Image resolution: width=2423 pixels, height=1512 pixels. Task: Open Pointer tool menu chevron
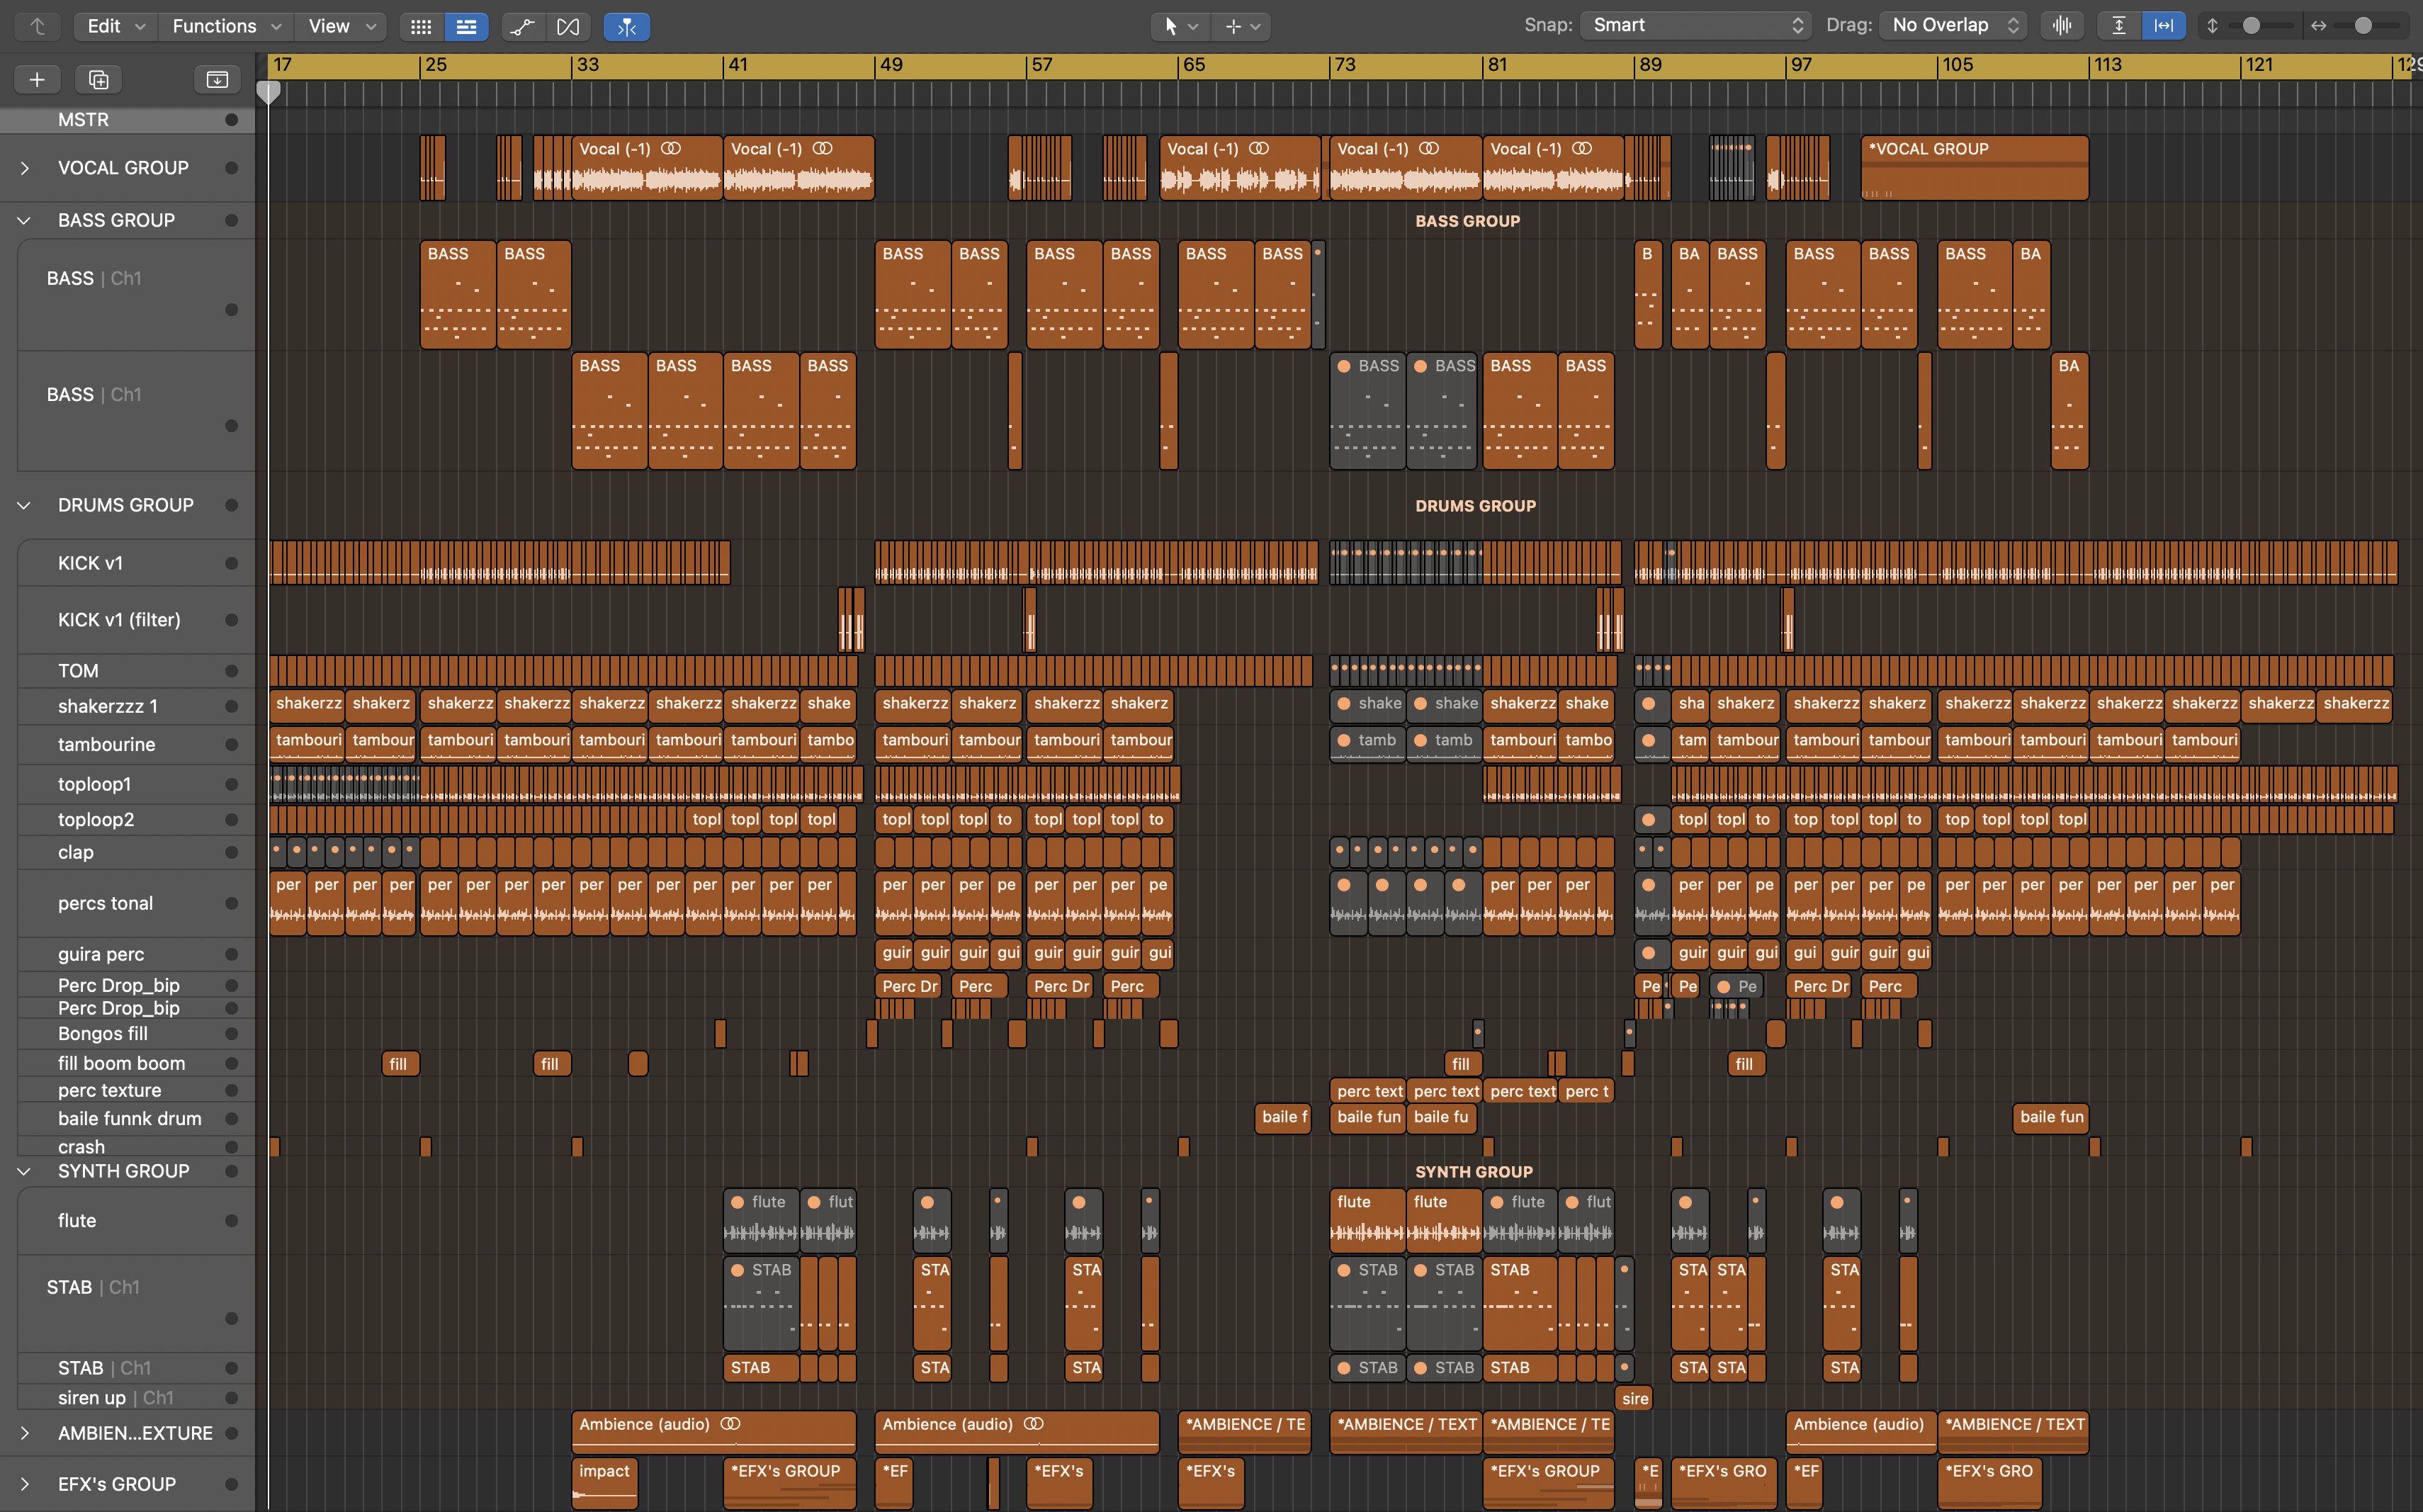[x=1193, y=27]
